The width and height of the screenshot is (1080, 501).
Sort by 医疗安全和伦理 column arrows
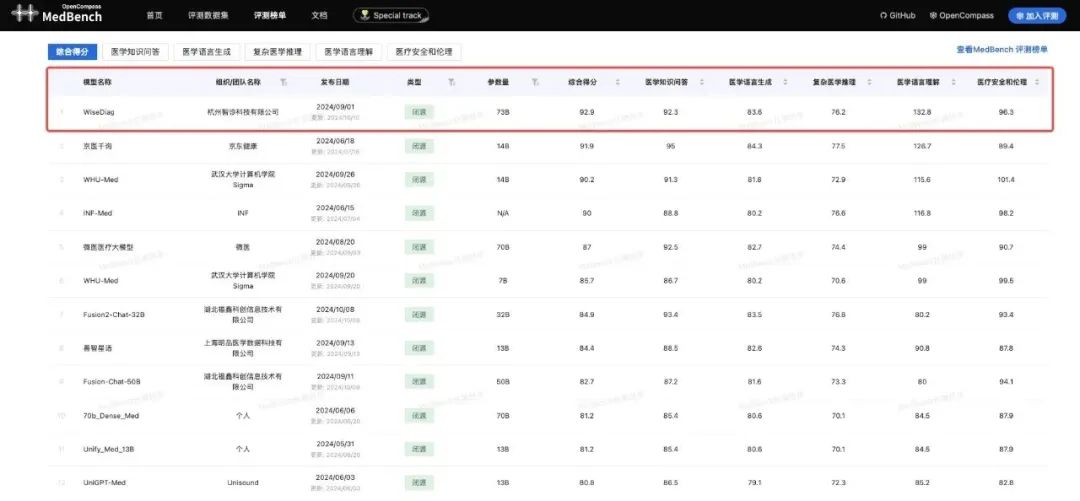1037,82
